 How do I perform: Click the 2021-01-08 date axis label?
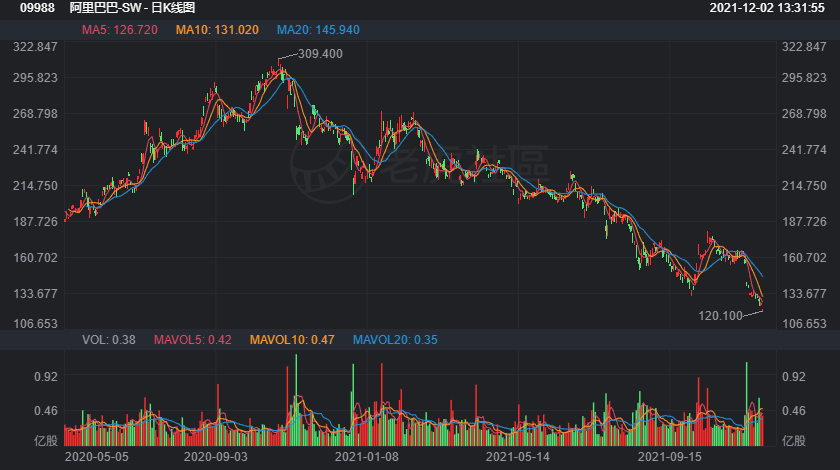point(367,457)
